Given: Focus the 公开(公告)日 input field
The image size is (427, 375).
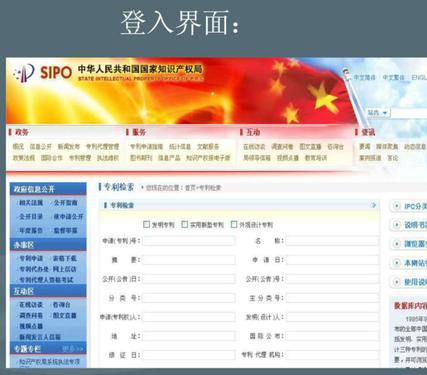Looking at the screenshot, I should click(189, 279).
